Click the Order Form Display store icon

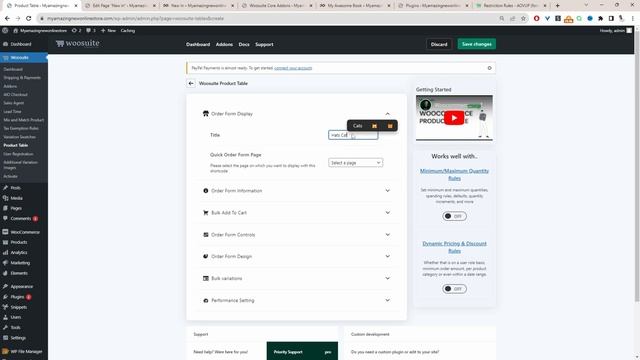tap(206, 113)
